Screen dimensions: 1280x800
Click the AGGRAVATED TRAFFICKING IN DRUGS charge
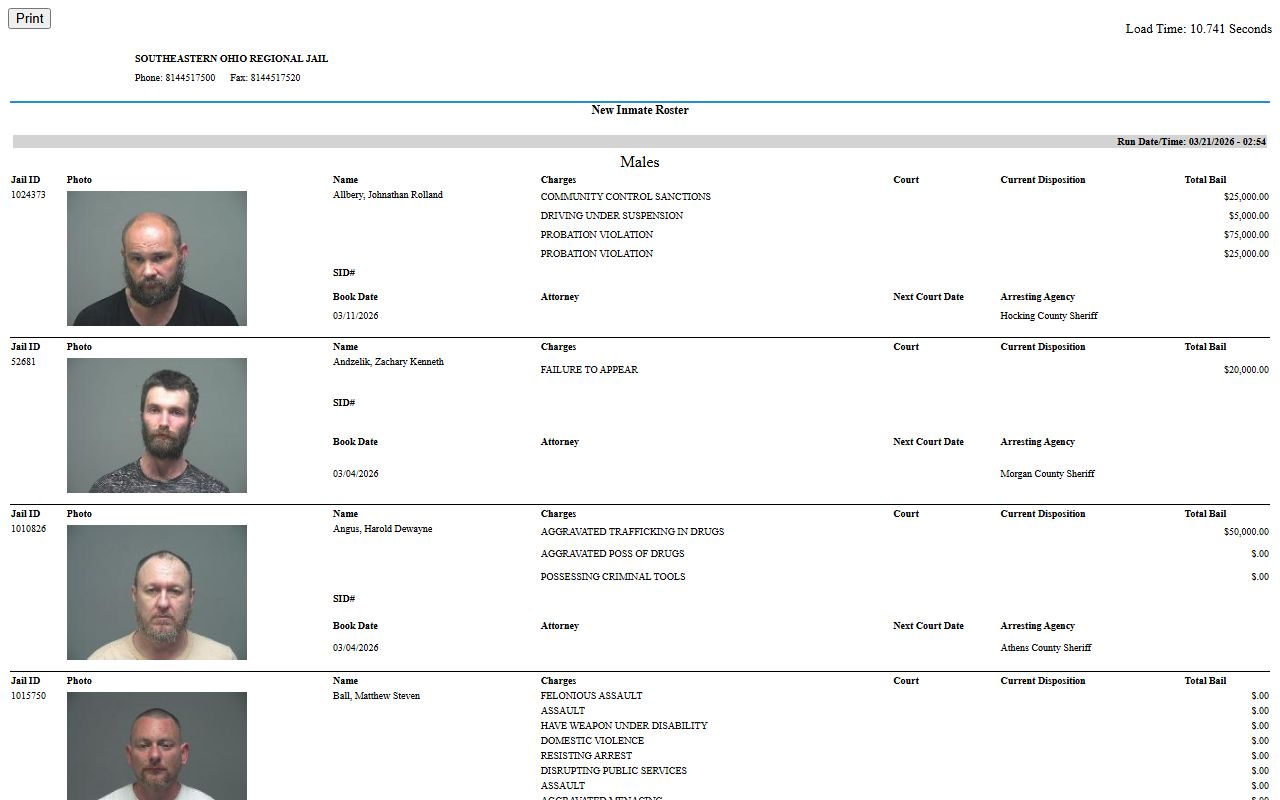pyautogui.click(x=632, y=532)
